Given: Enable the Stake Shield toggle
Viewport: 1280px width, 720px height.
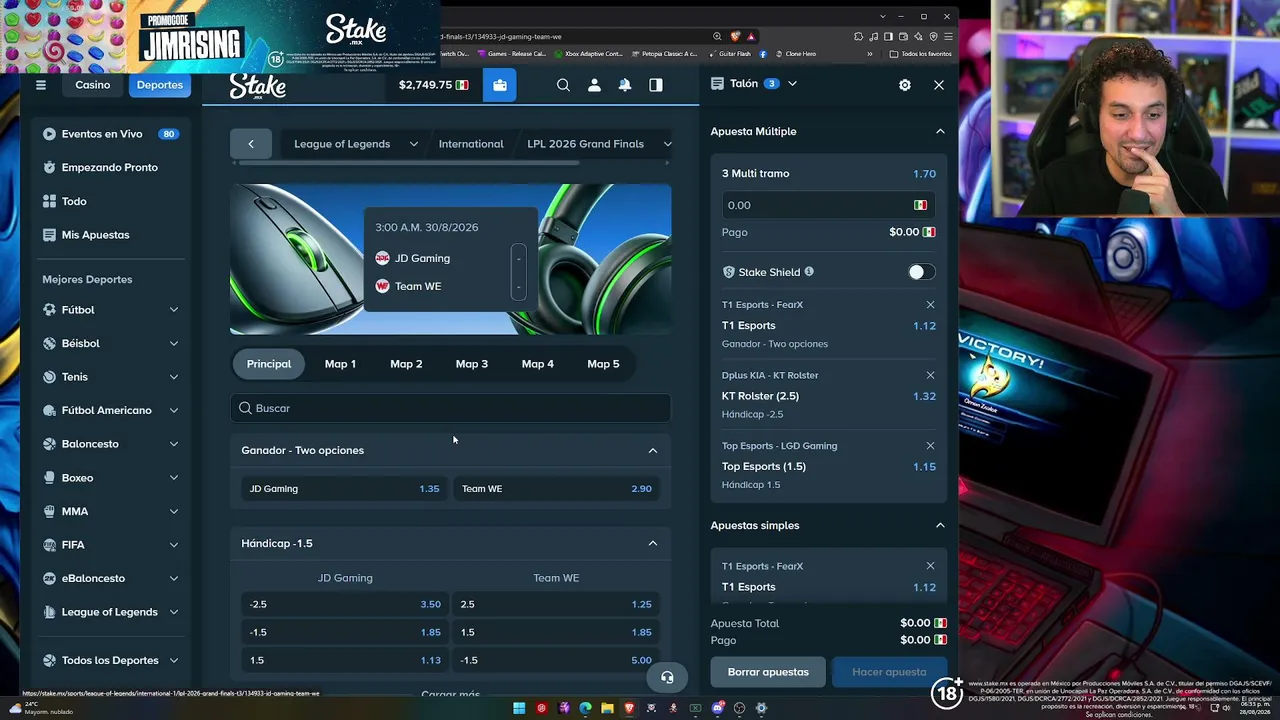Looking at the screenshot, I should (921, 272).
